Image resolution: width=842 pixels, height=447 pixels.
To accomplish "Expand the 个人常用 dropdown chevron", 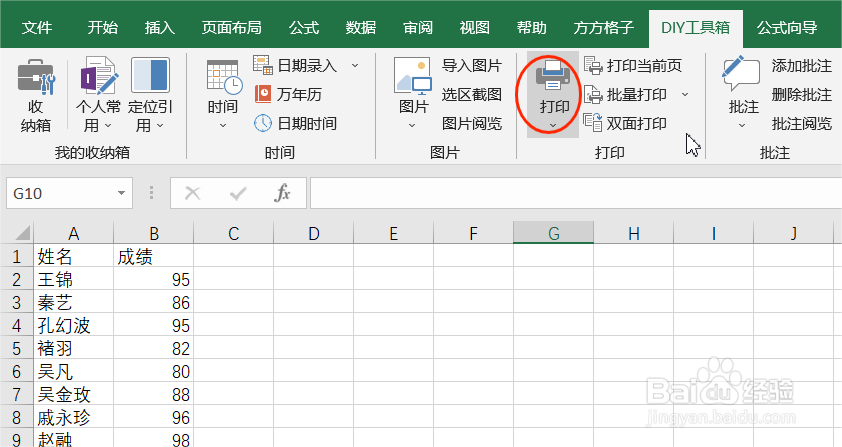I will [107, 125].
